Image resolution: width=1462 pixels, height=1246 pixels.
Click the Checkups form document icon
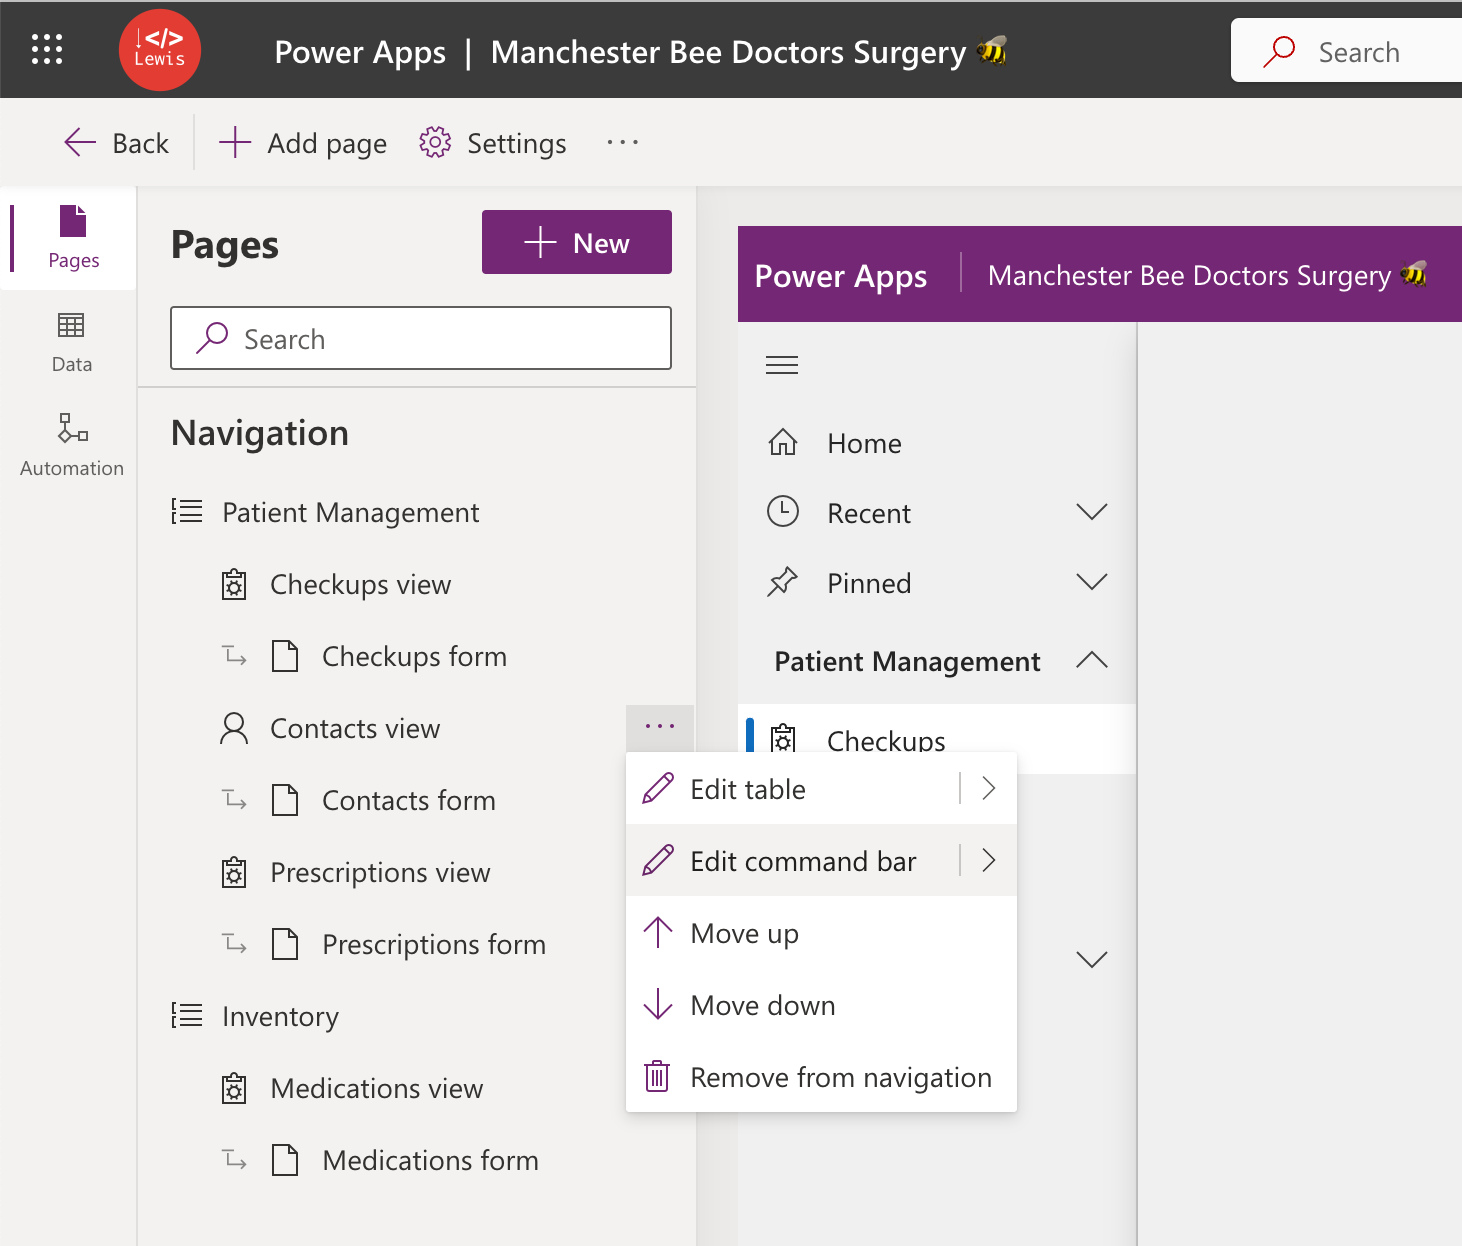tap(286, 656)
